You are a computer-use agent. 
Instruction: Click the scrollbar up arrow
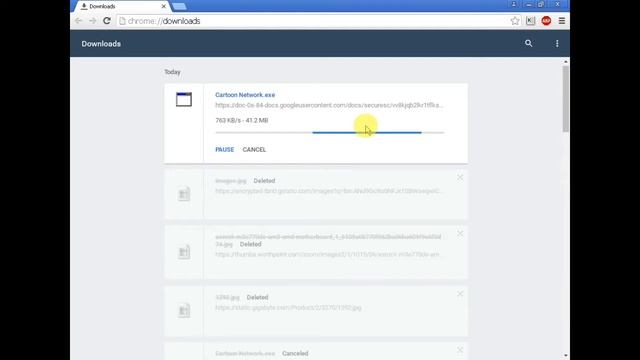pyautogui.click(x=565, y=62)
